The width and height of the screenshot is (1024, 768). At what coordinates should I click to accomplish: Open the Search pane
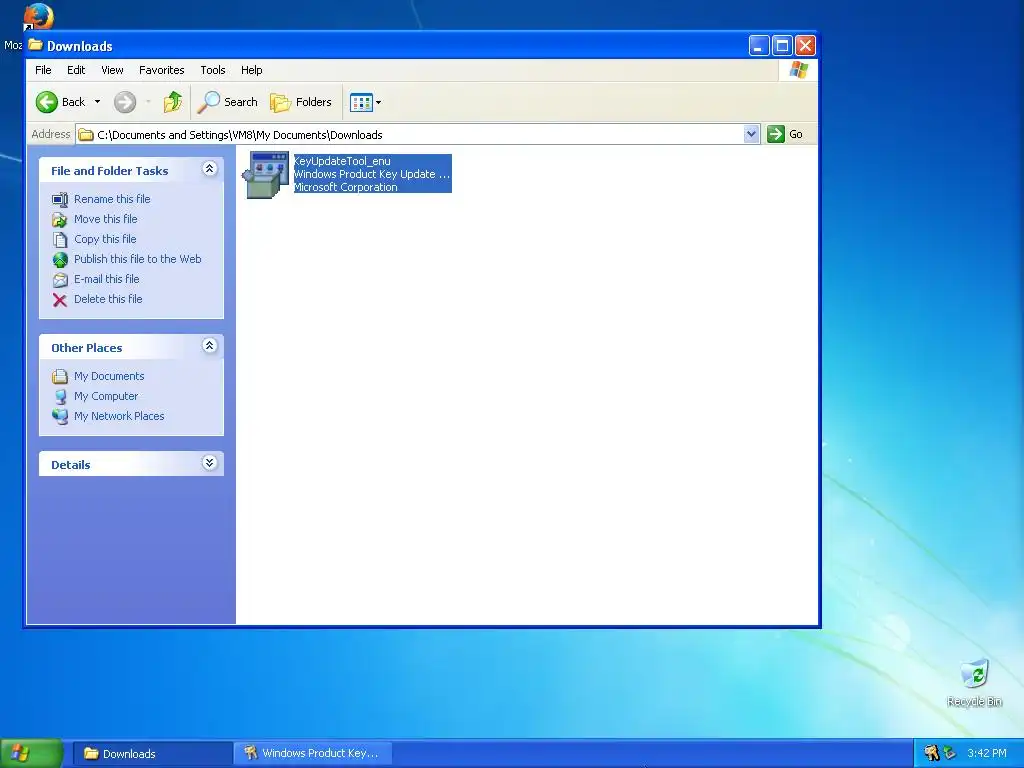pyautogui.click(x=228, y=102)
